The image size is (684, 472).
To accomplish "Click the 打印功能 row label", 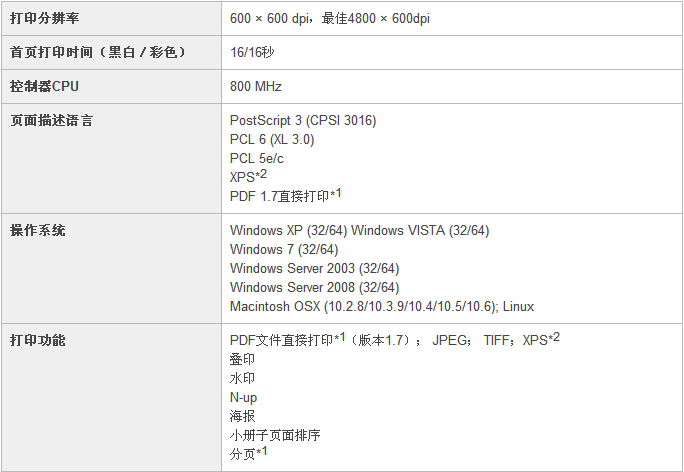I will click(38, 341).
